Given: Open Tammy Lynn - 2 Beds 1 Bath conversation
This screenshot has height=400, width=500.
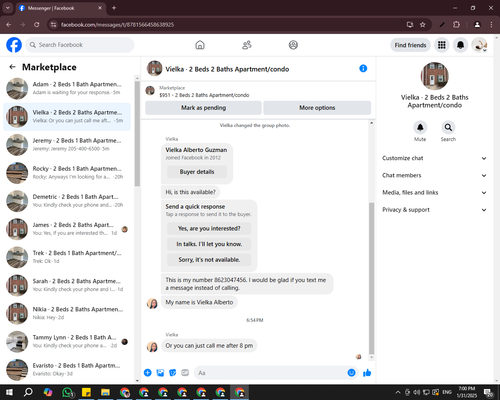Looking at the screenshot, I should pos(67,342).
